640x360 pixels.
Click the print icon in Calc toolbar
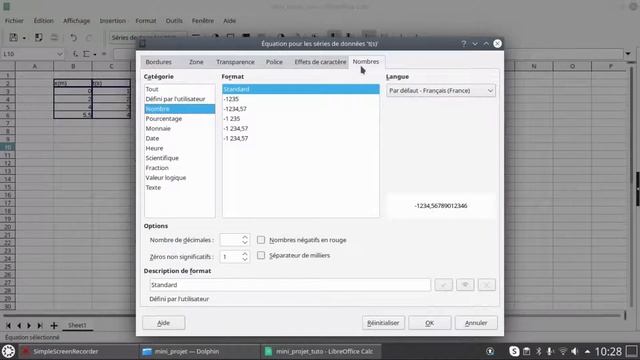click(x=54, y=38)
